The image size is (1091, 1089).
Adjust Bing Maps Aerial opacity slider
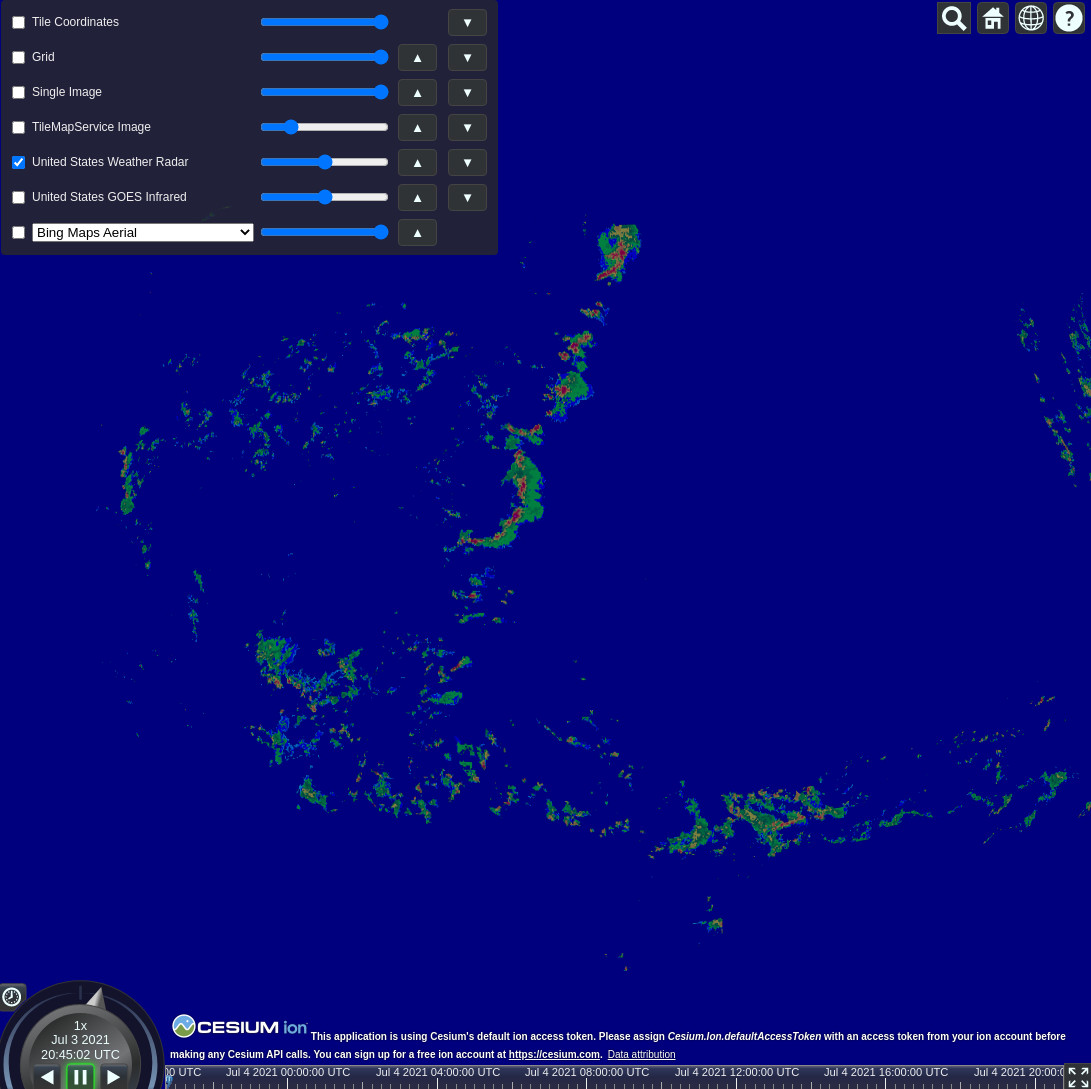point(324,232)
